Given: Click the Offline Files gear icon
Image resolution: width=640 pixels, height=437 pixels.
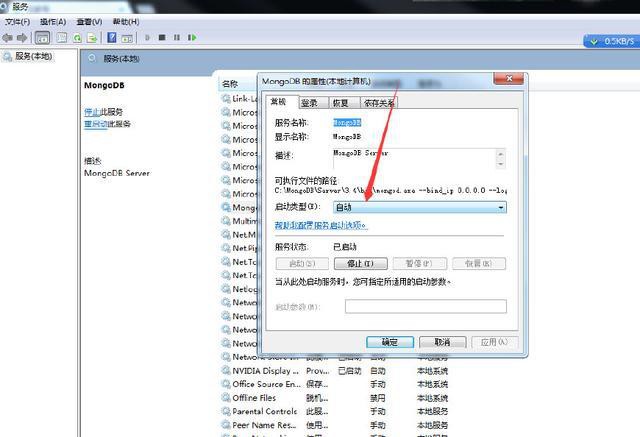Looking at the screenshot, I should (226, 397).
